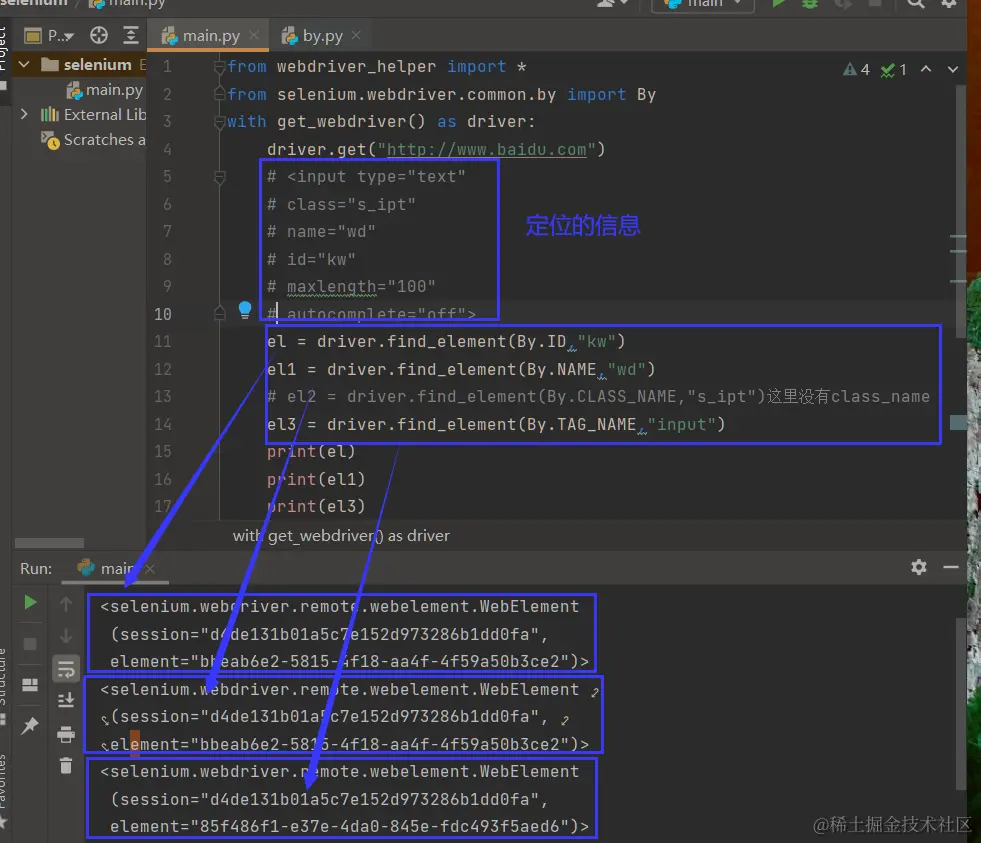
Task: Rerun main with green play button
Action: click(x=29, y=603)
